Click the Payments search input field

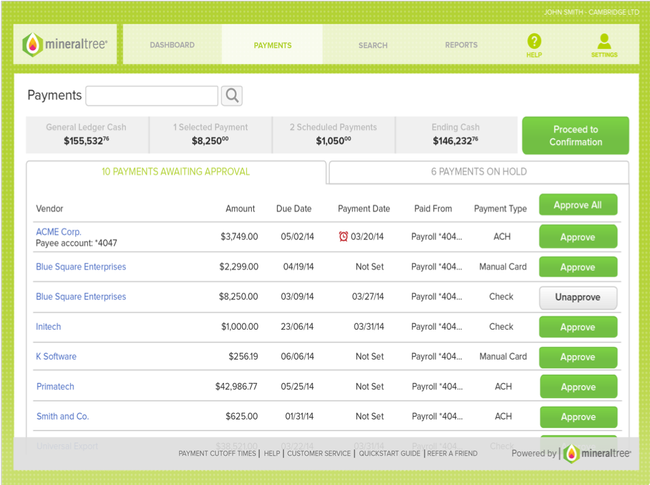click(x=152, y=96)
